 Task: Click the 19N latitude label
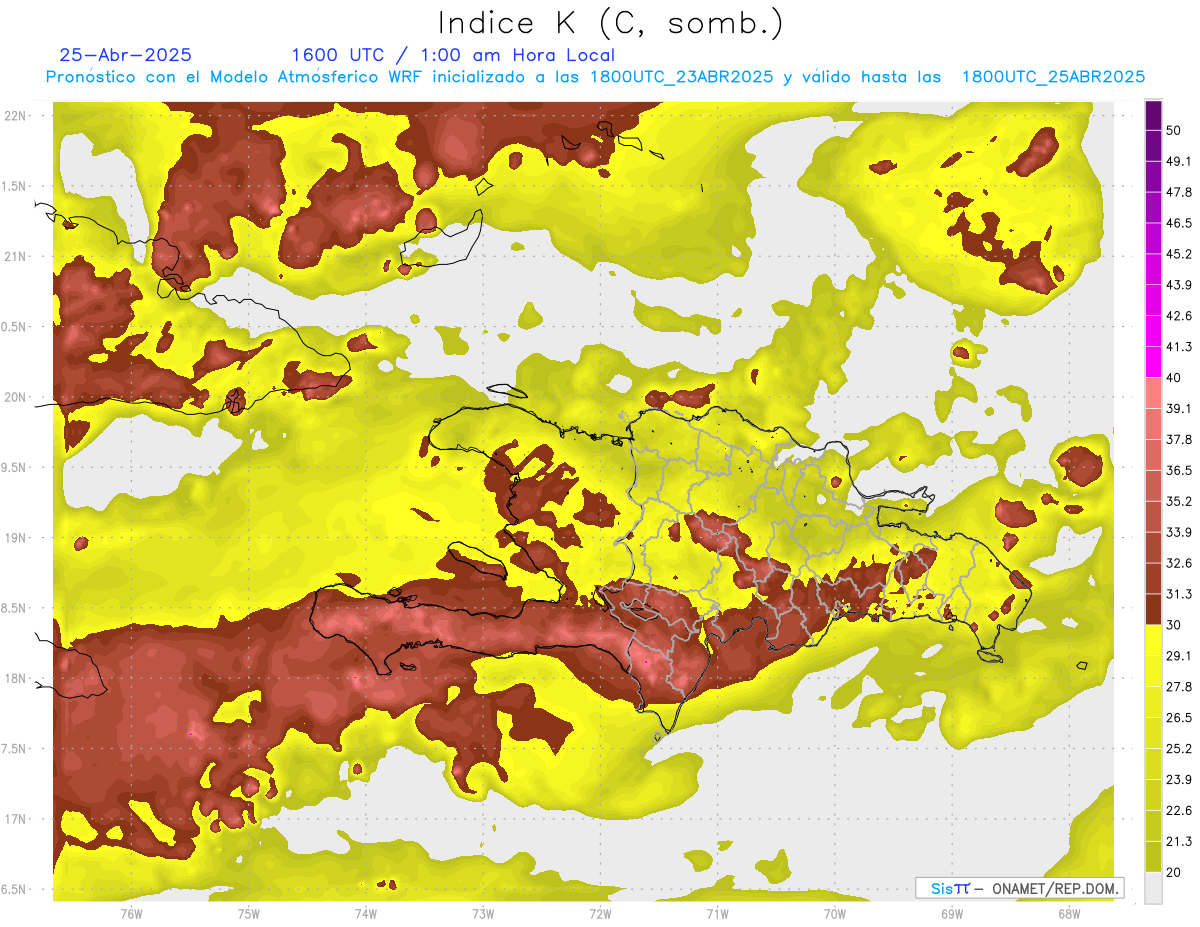17,538
